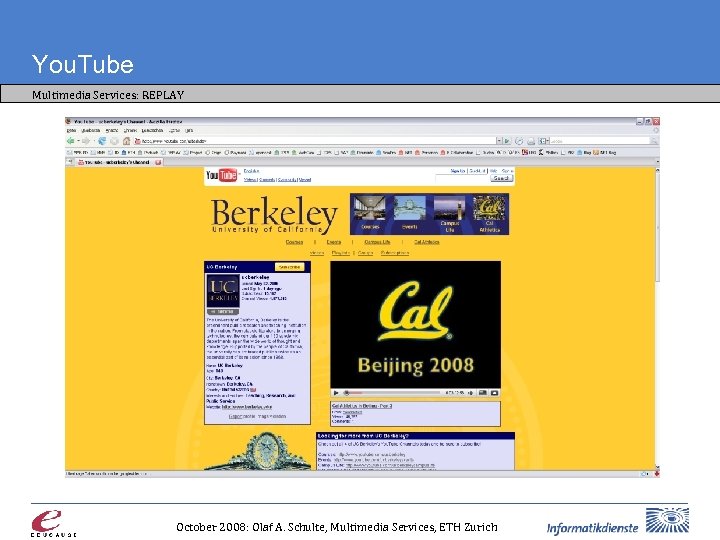Click the Informatikdienste logo on the slide footer

[618, 522]
